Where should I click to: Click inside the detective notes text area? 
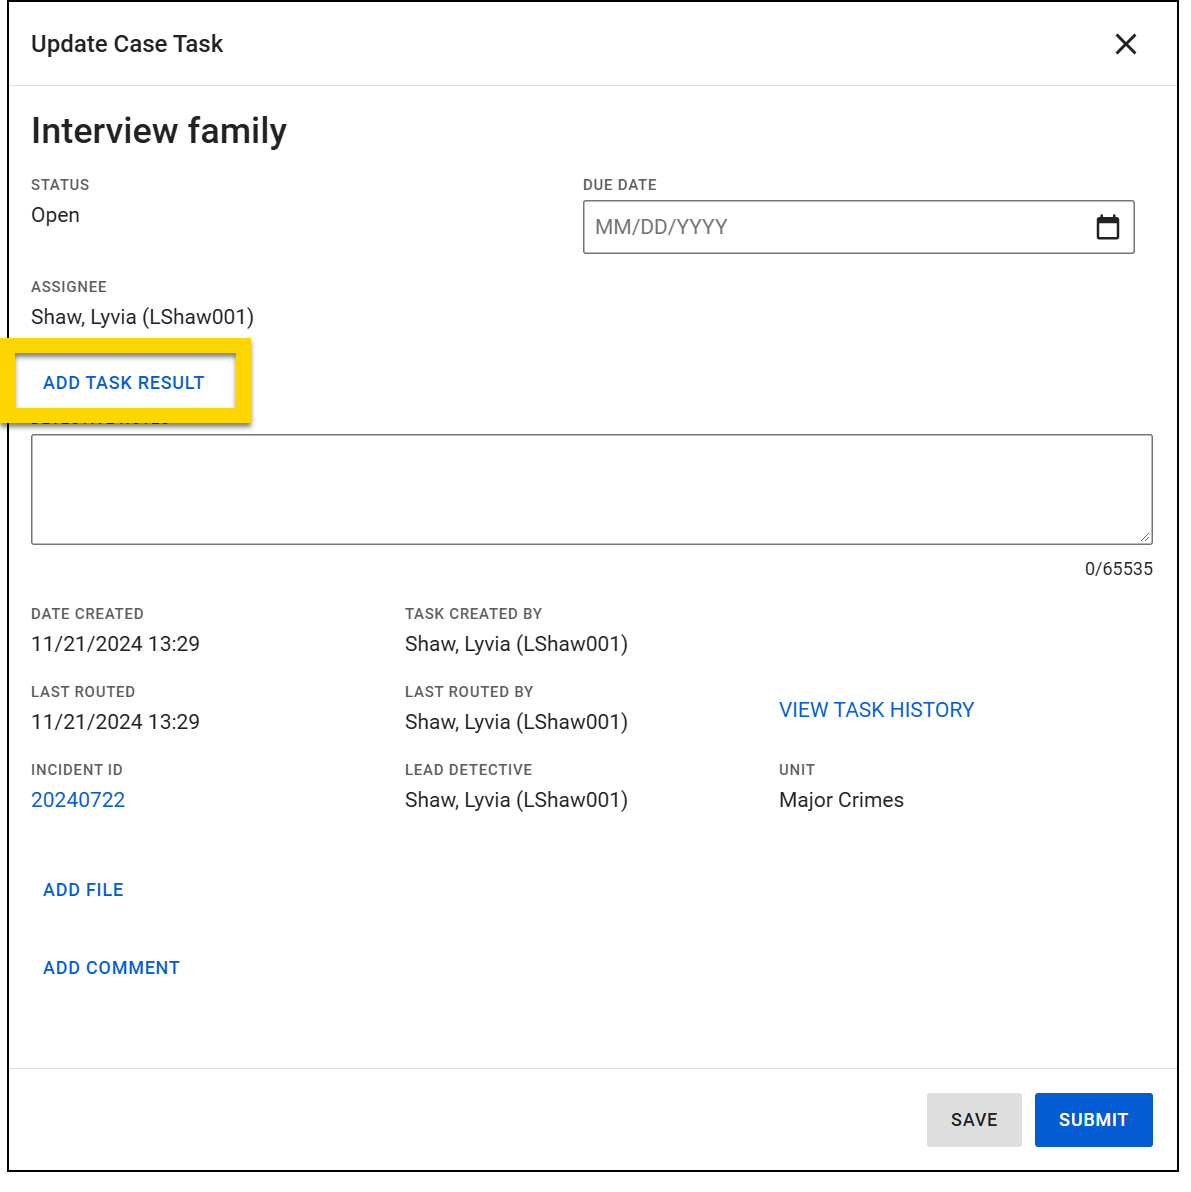590,488
